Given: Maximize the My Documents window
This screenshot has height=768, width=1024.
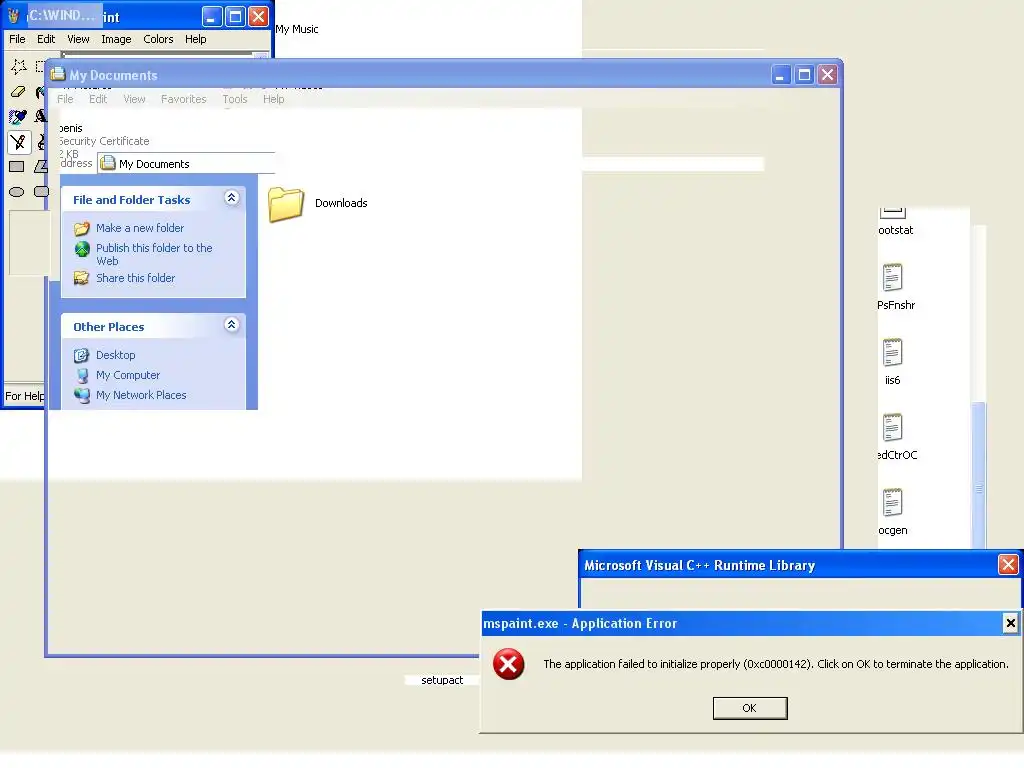Looking at the screenshot, I should pos(804,75).
